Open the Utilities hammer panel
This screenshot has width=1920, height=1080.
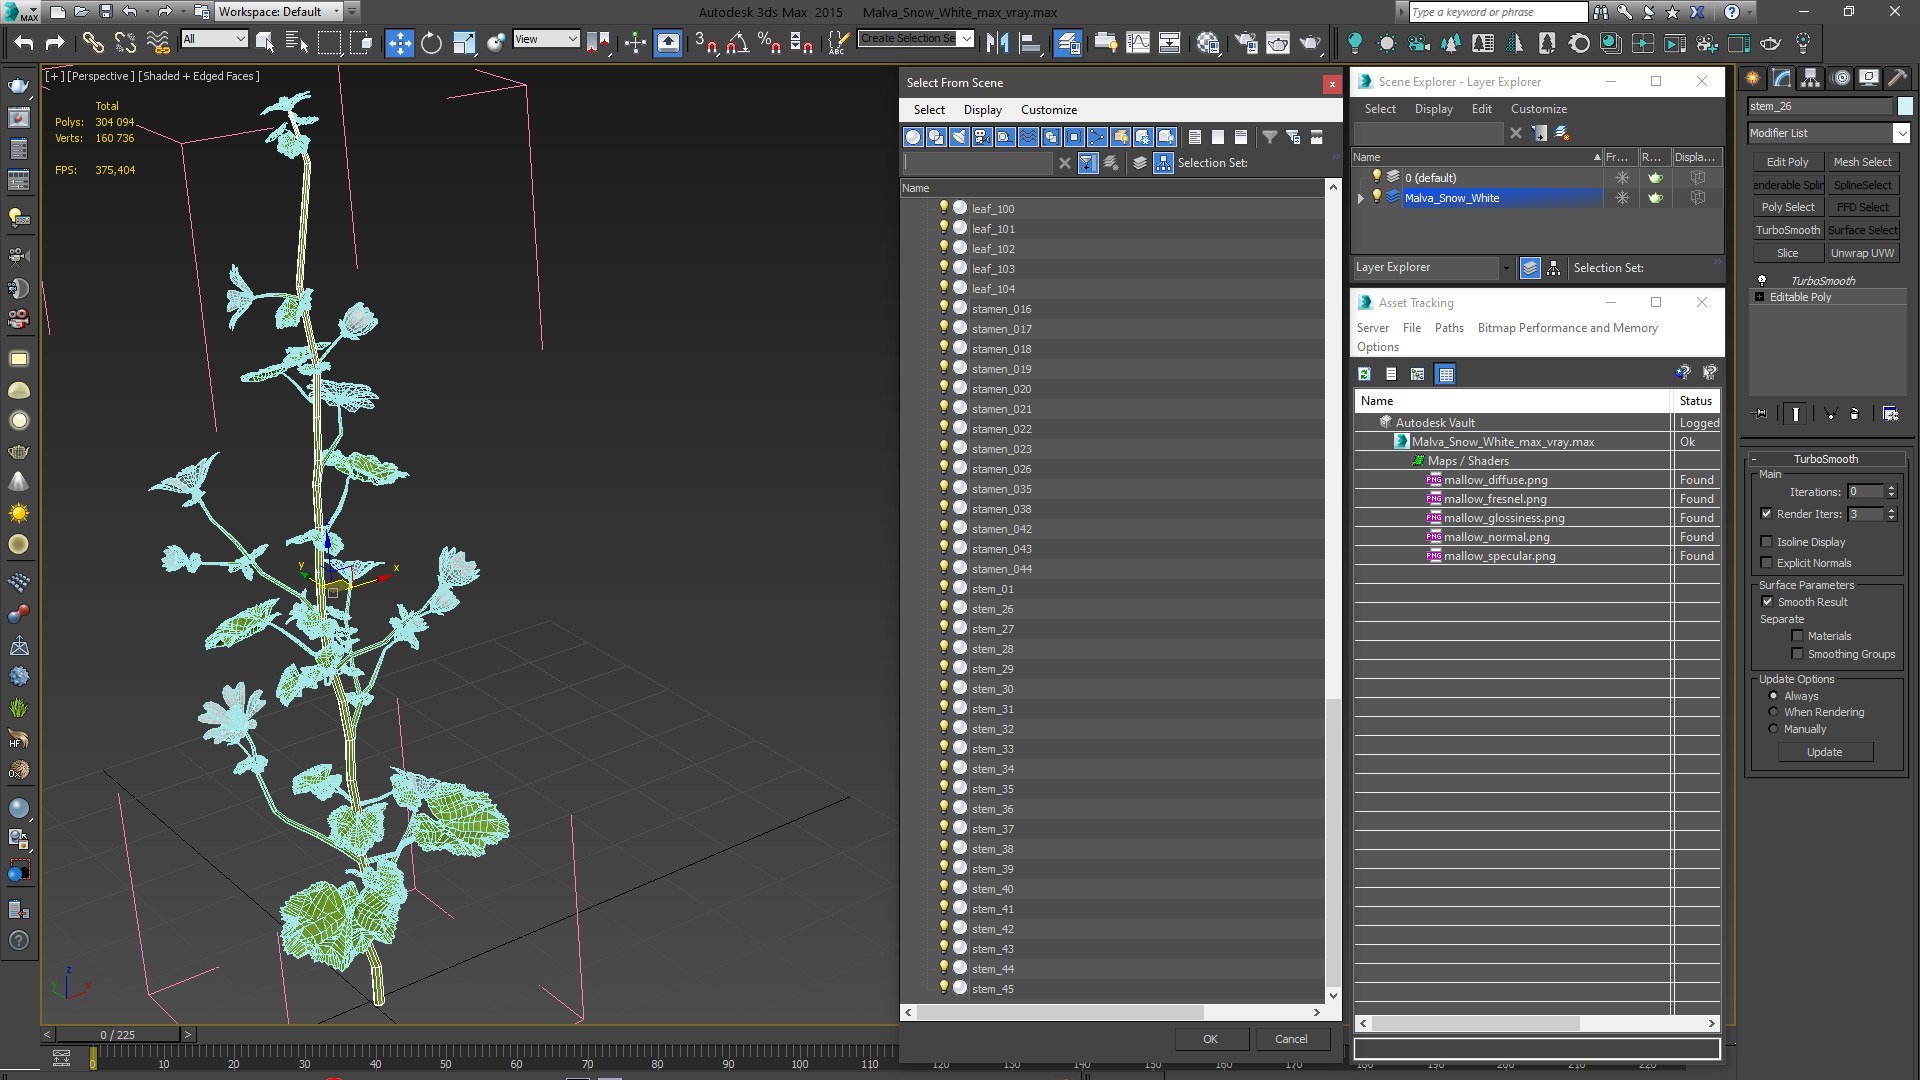pos(1897,78)
